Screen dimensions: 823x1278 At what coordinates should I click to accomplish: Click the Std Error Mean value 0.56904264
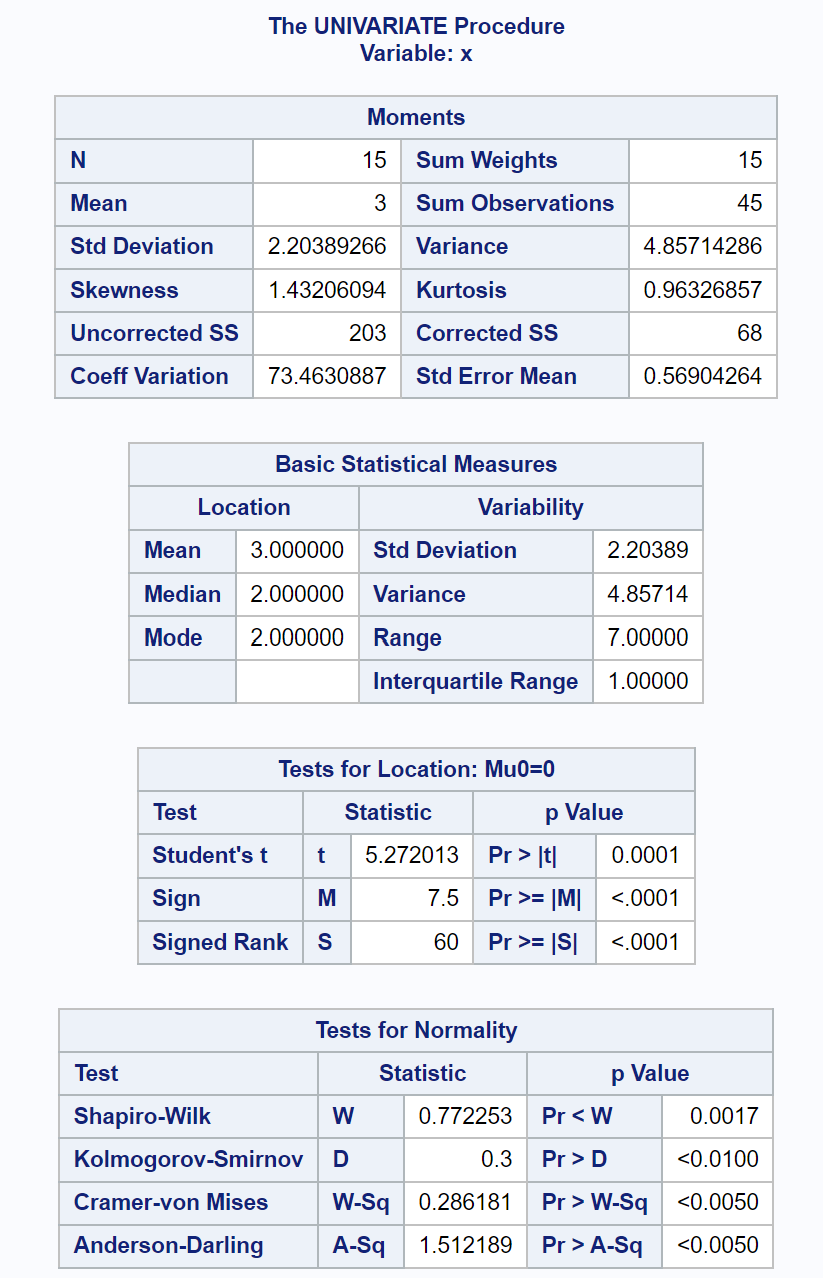pos(703,376)
